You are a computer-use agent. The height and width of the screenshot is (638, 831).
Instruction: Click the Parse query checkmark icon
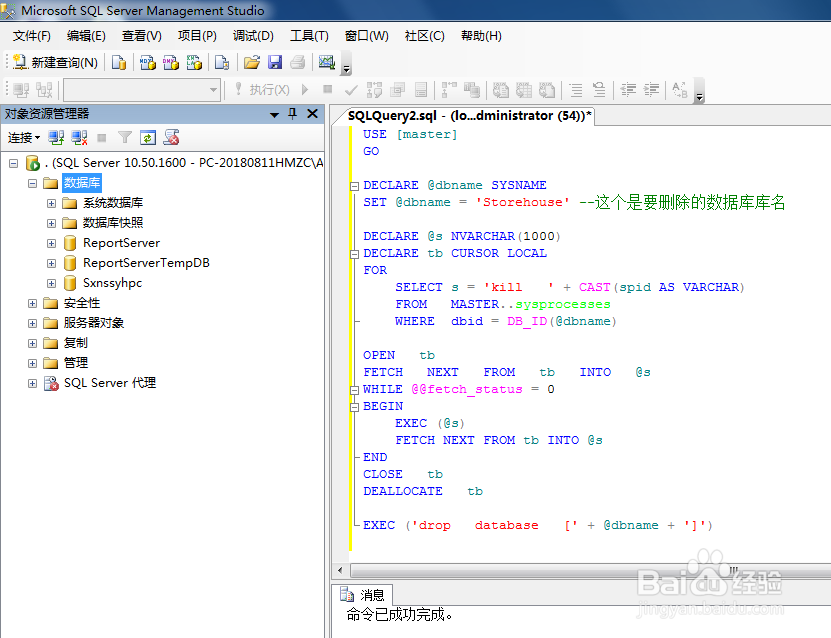click(x=350, y=89)
